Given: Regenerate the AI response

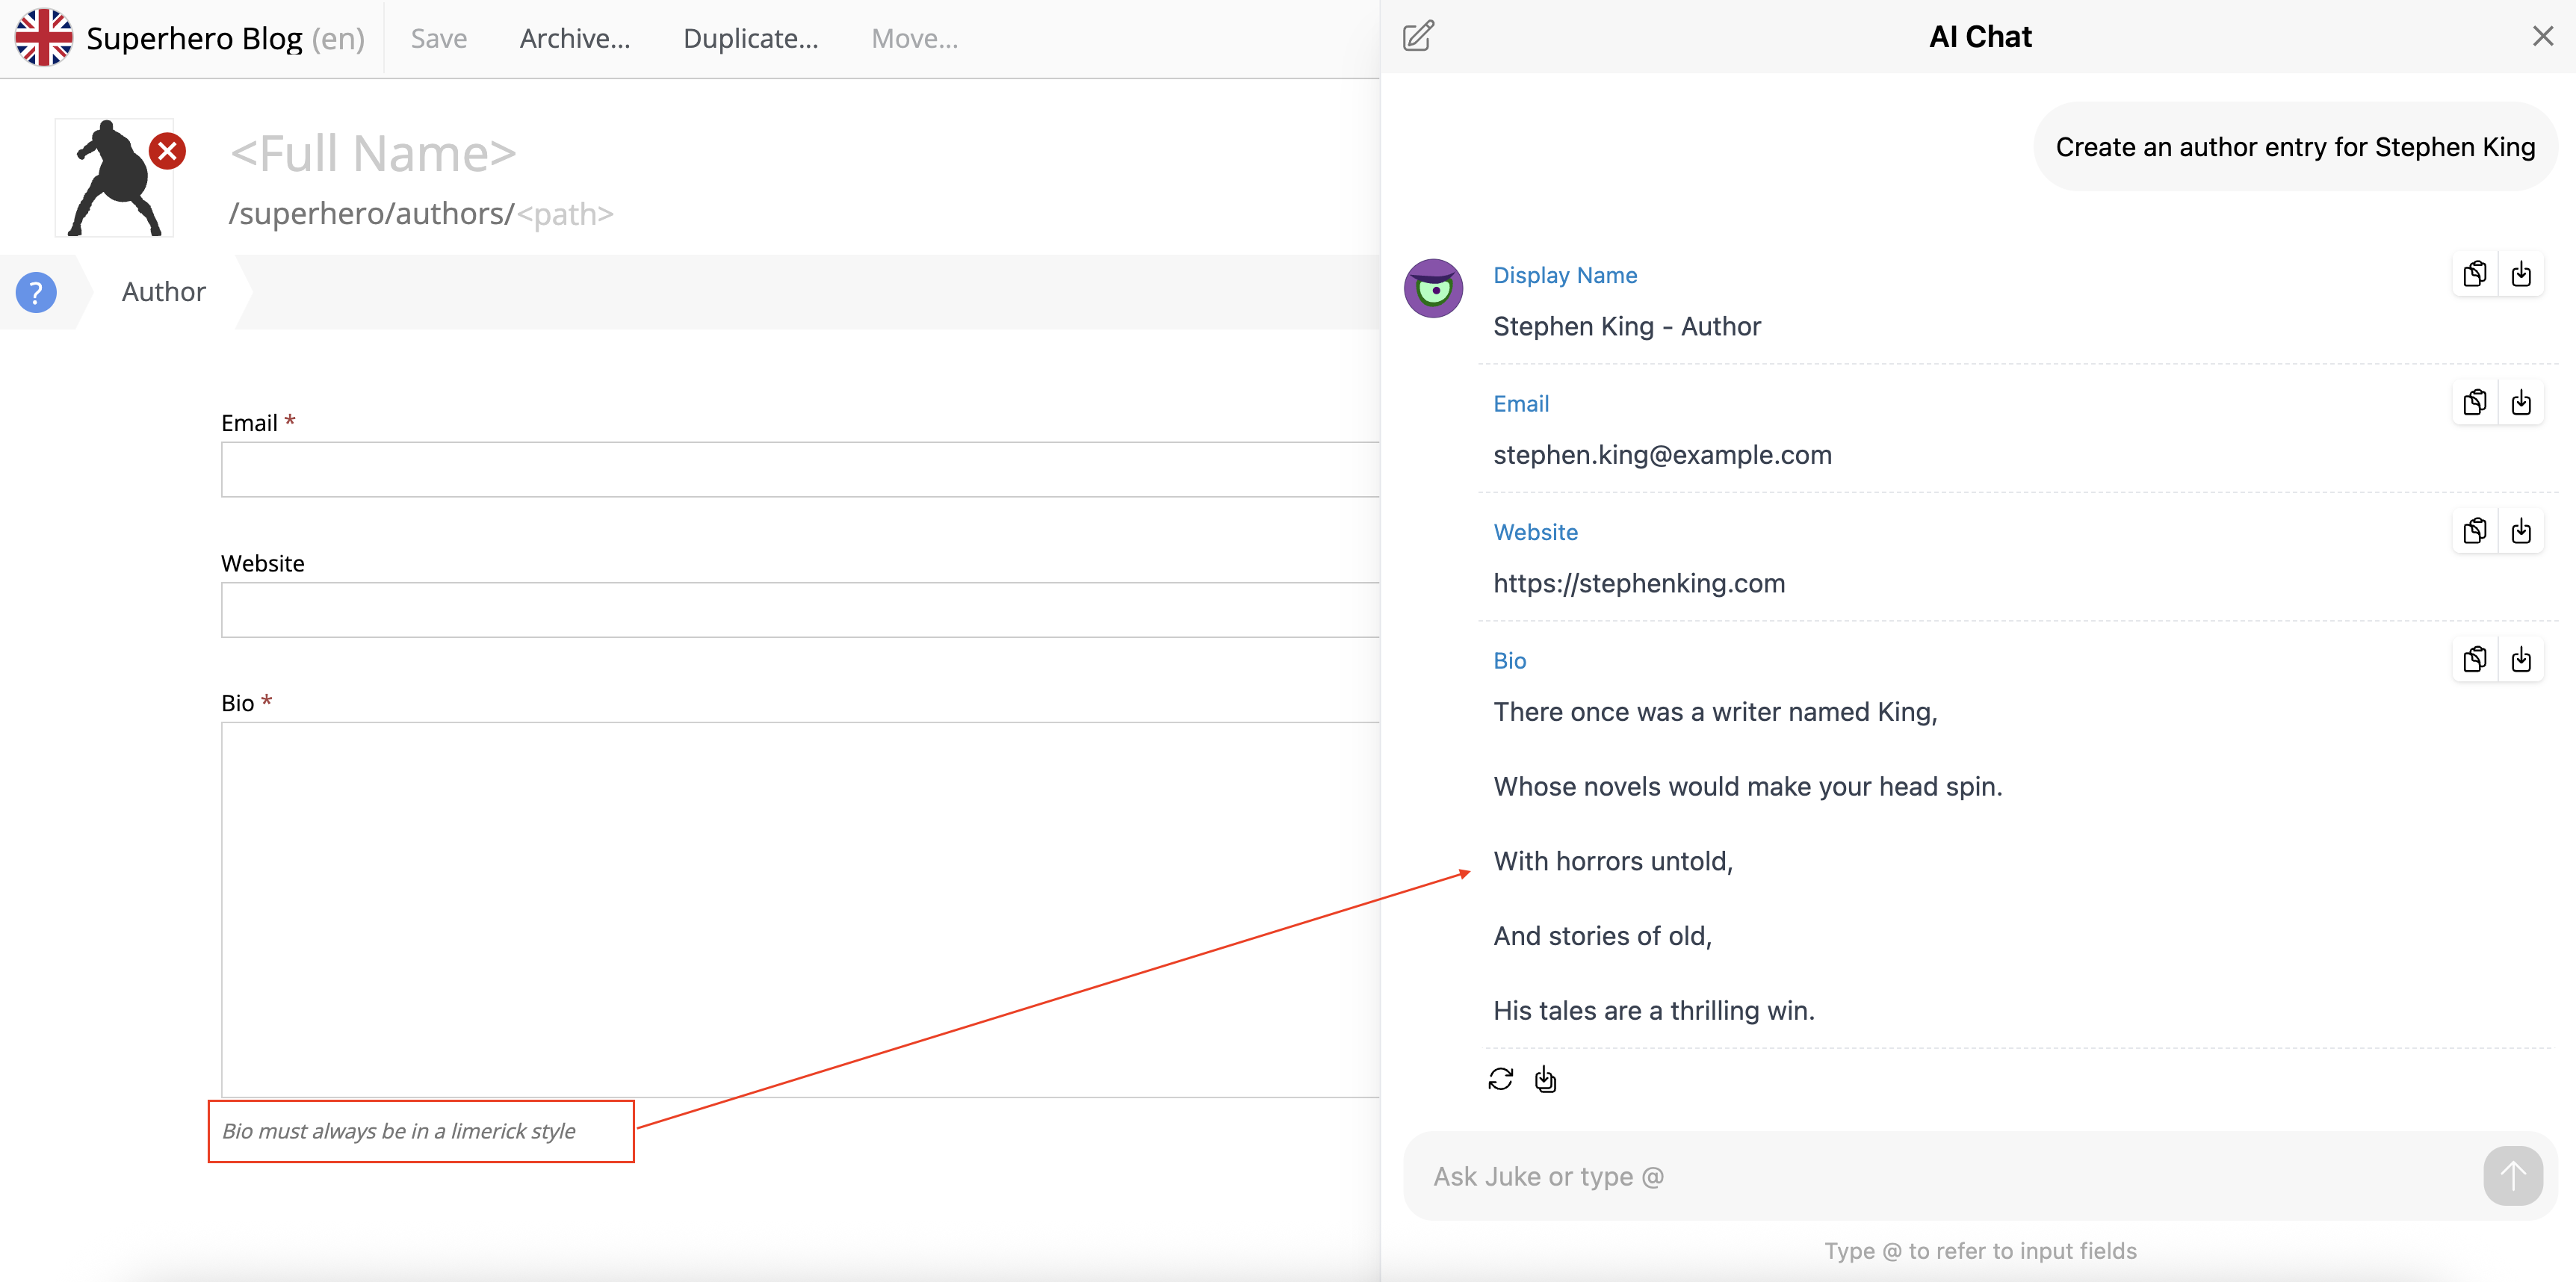Looking at the screenshot, I should point(1501,1079).
